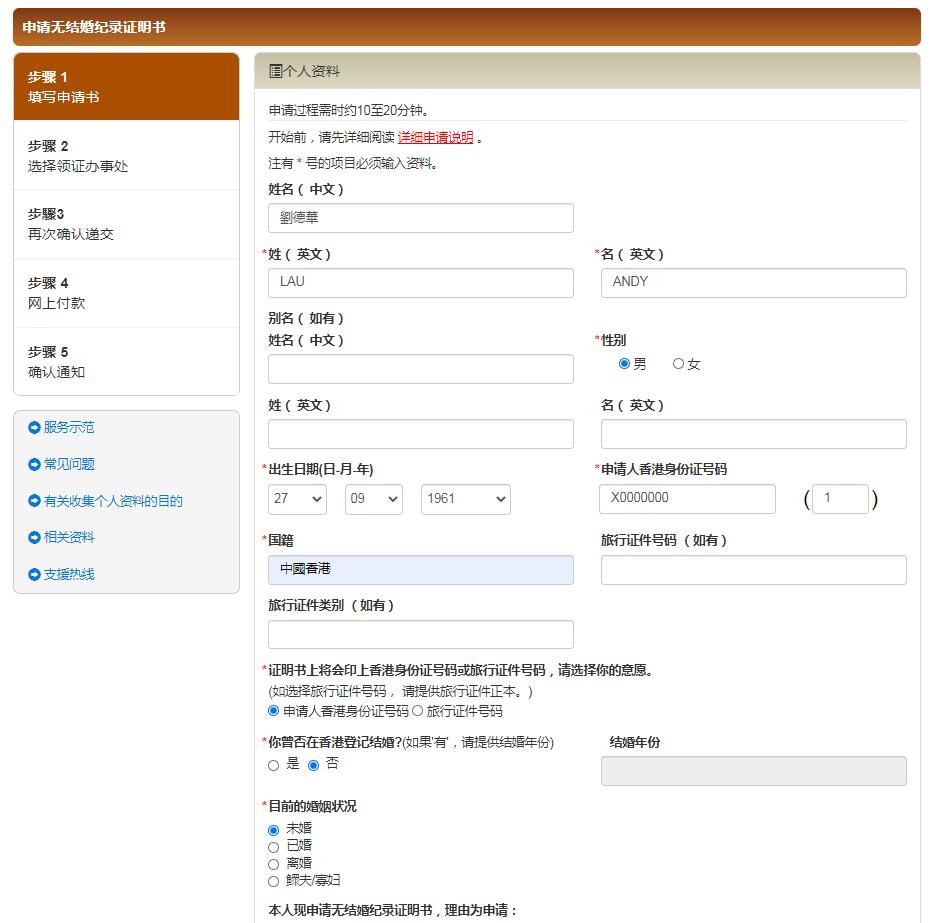The height and width of the screenshot is (923, 939).
Task: Open the birth day dropdown showing 27
Action: [297, 499]
